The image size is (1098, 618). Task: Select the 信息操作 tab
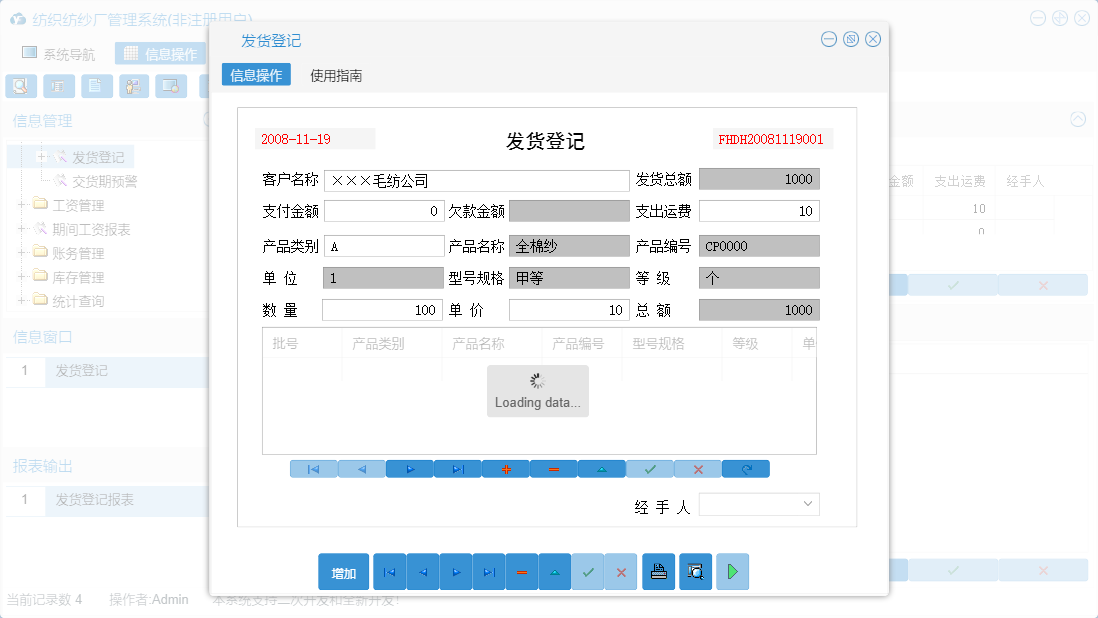coord(255,74)
